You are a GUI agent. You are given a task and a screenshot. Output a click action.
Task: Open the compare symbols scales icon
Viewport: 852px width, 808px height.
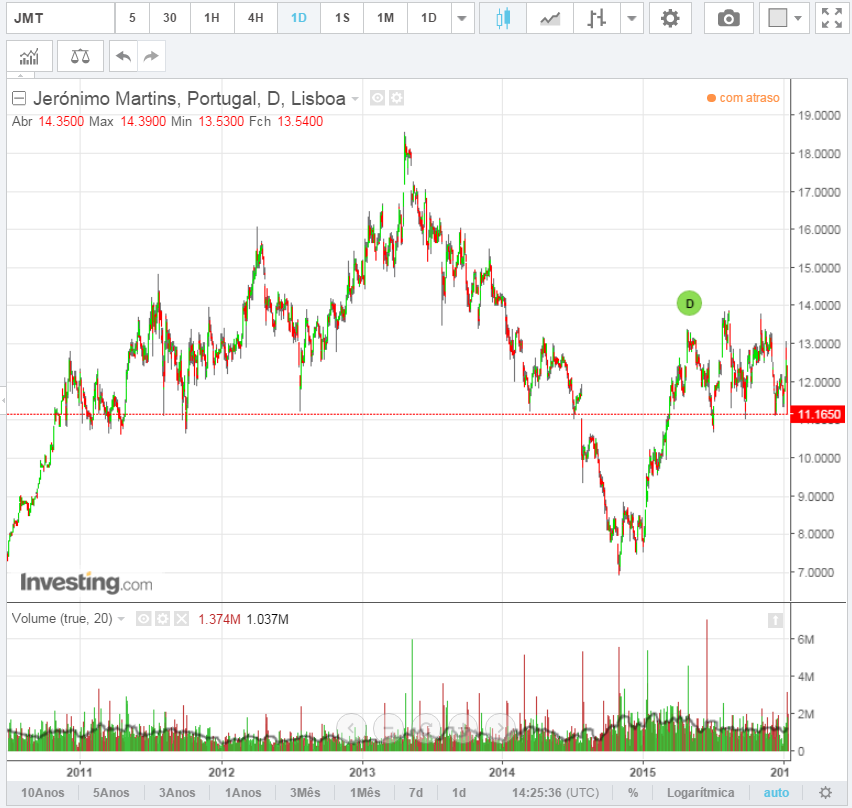click(80, 56)
